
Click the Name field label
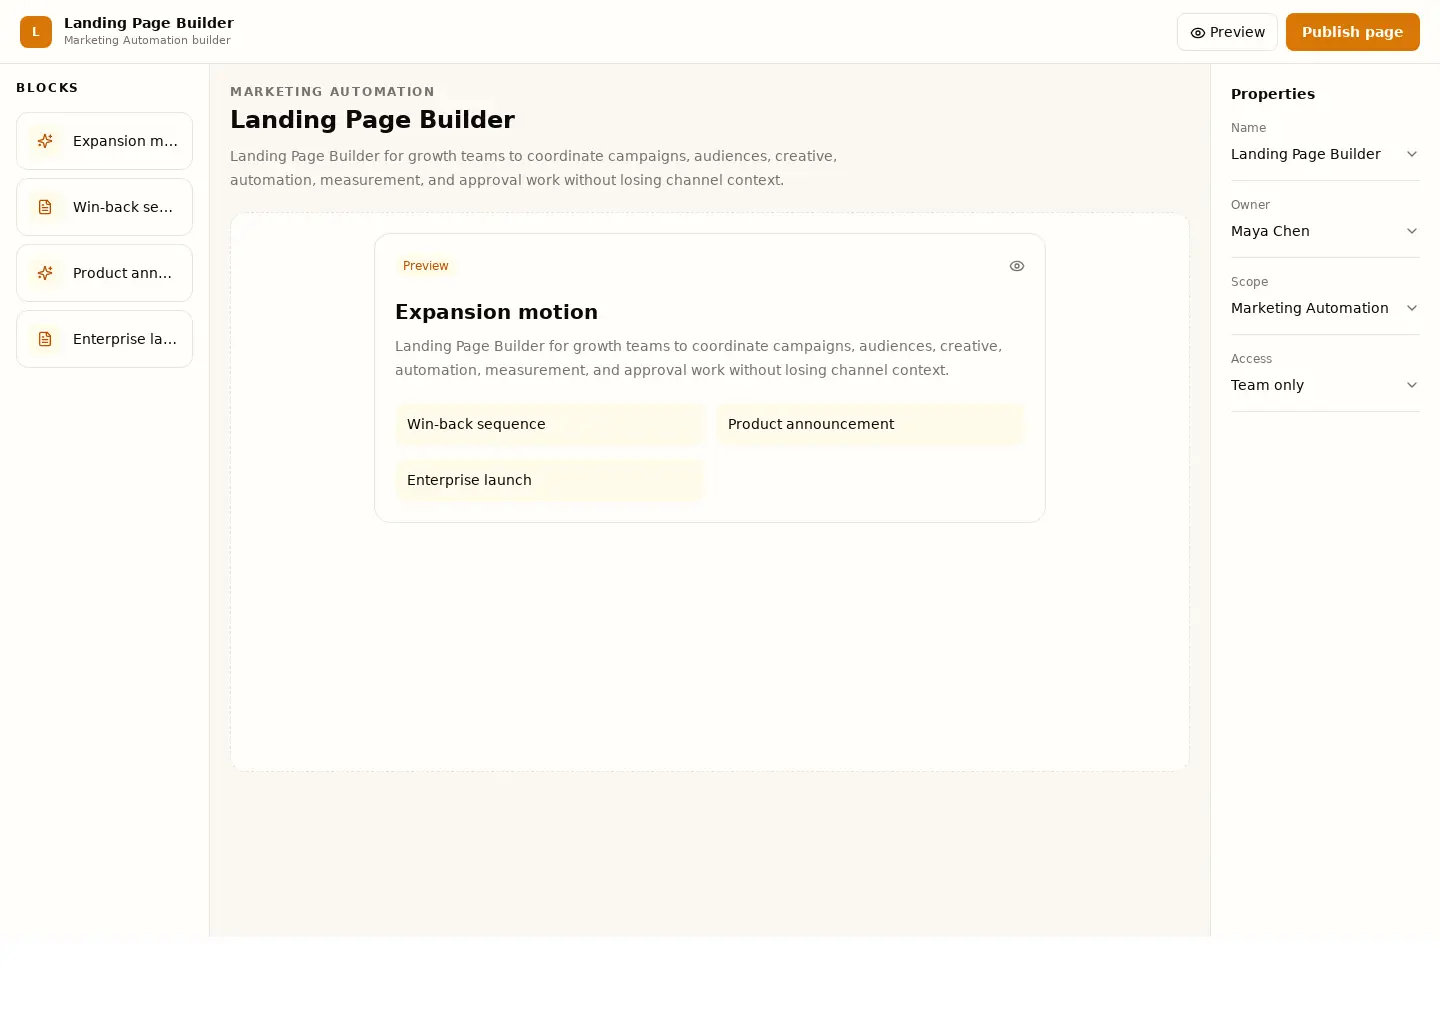1248,128
